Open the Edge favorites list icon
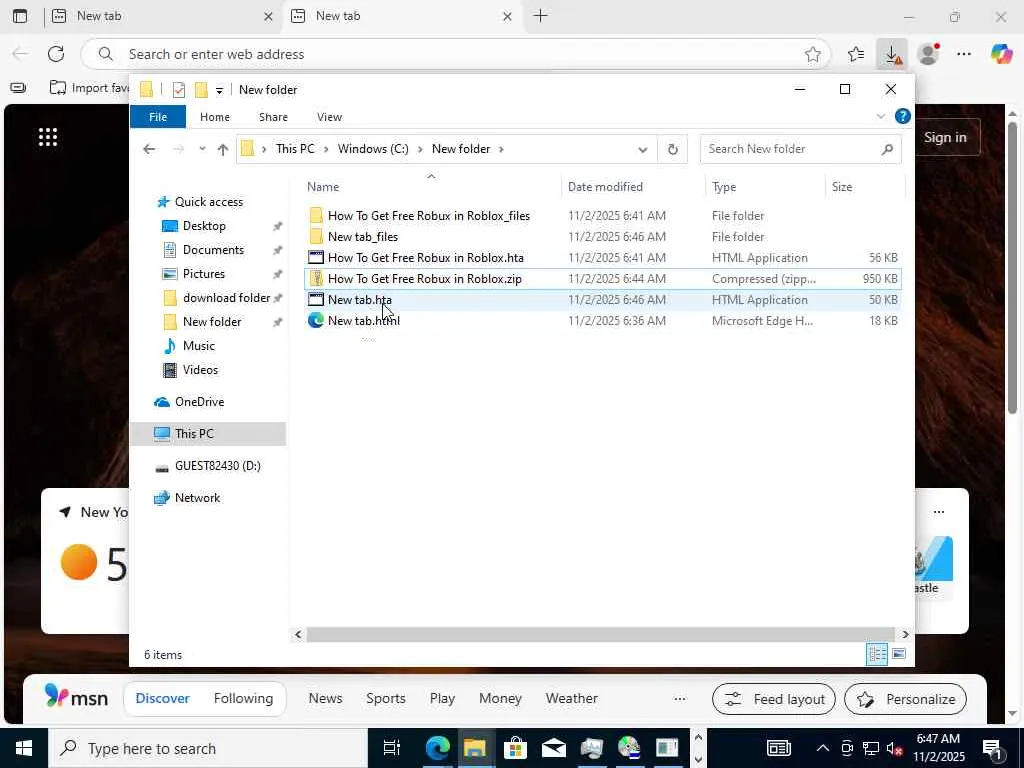Screen dimensions: 1024x768 pyautogui.click(x=856, y=54)
